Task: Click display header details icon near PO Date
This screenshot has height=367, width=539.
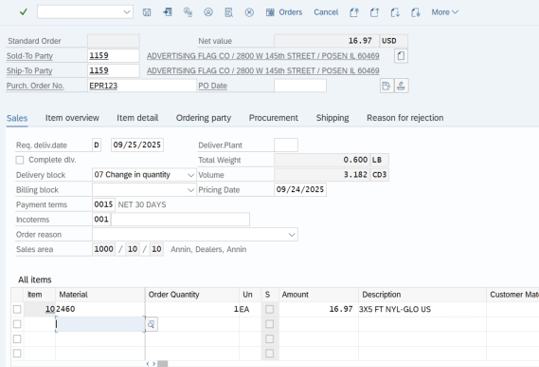Action: [387, 86]
